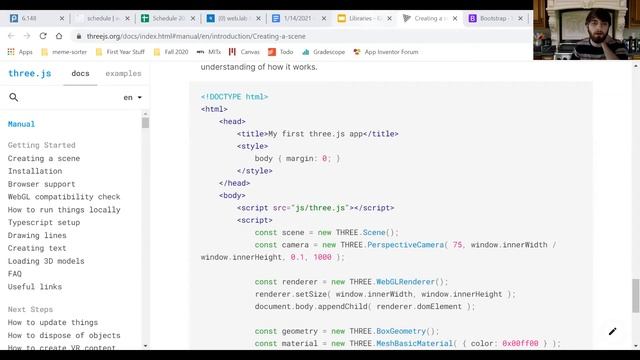Click the '<!DOCTYPE html>' code line
This screenshot has height=360, width=640.
point(234,97)
